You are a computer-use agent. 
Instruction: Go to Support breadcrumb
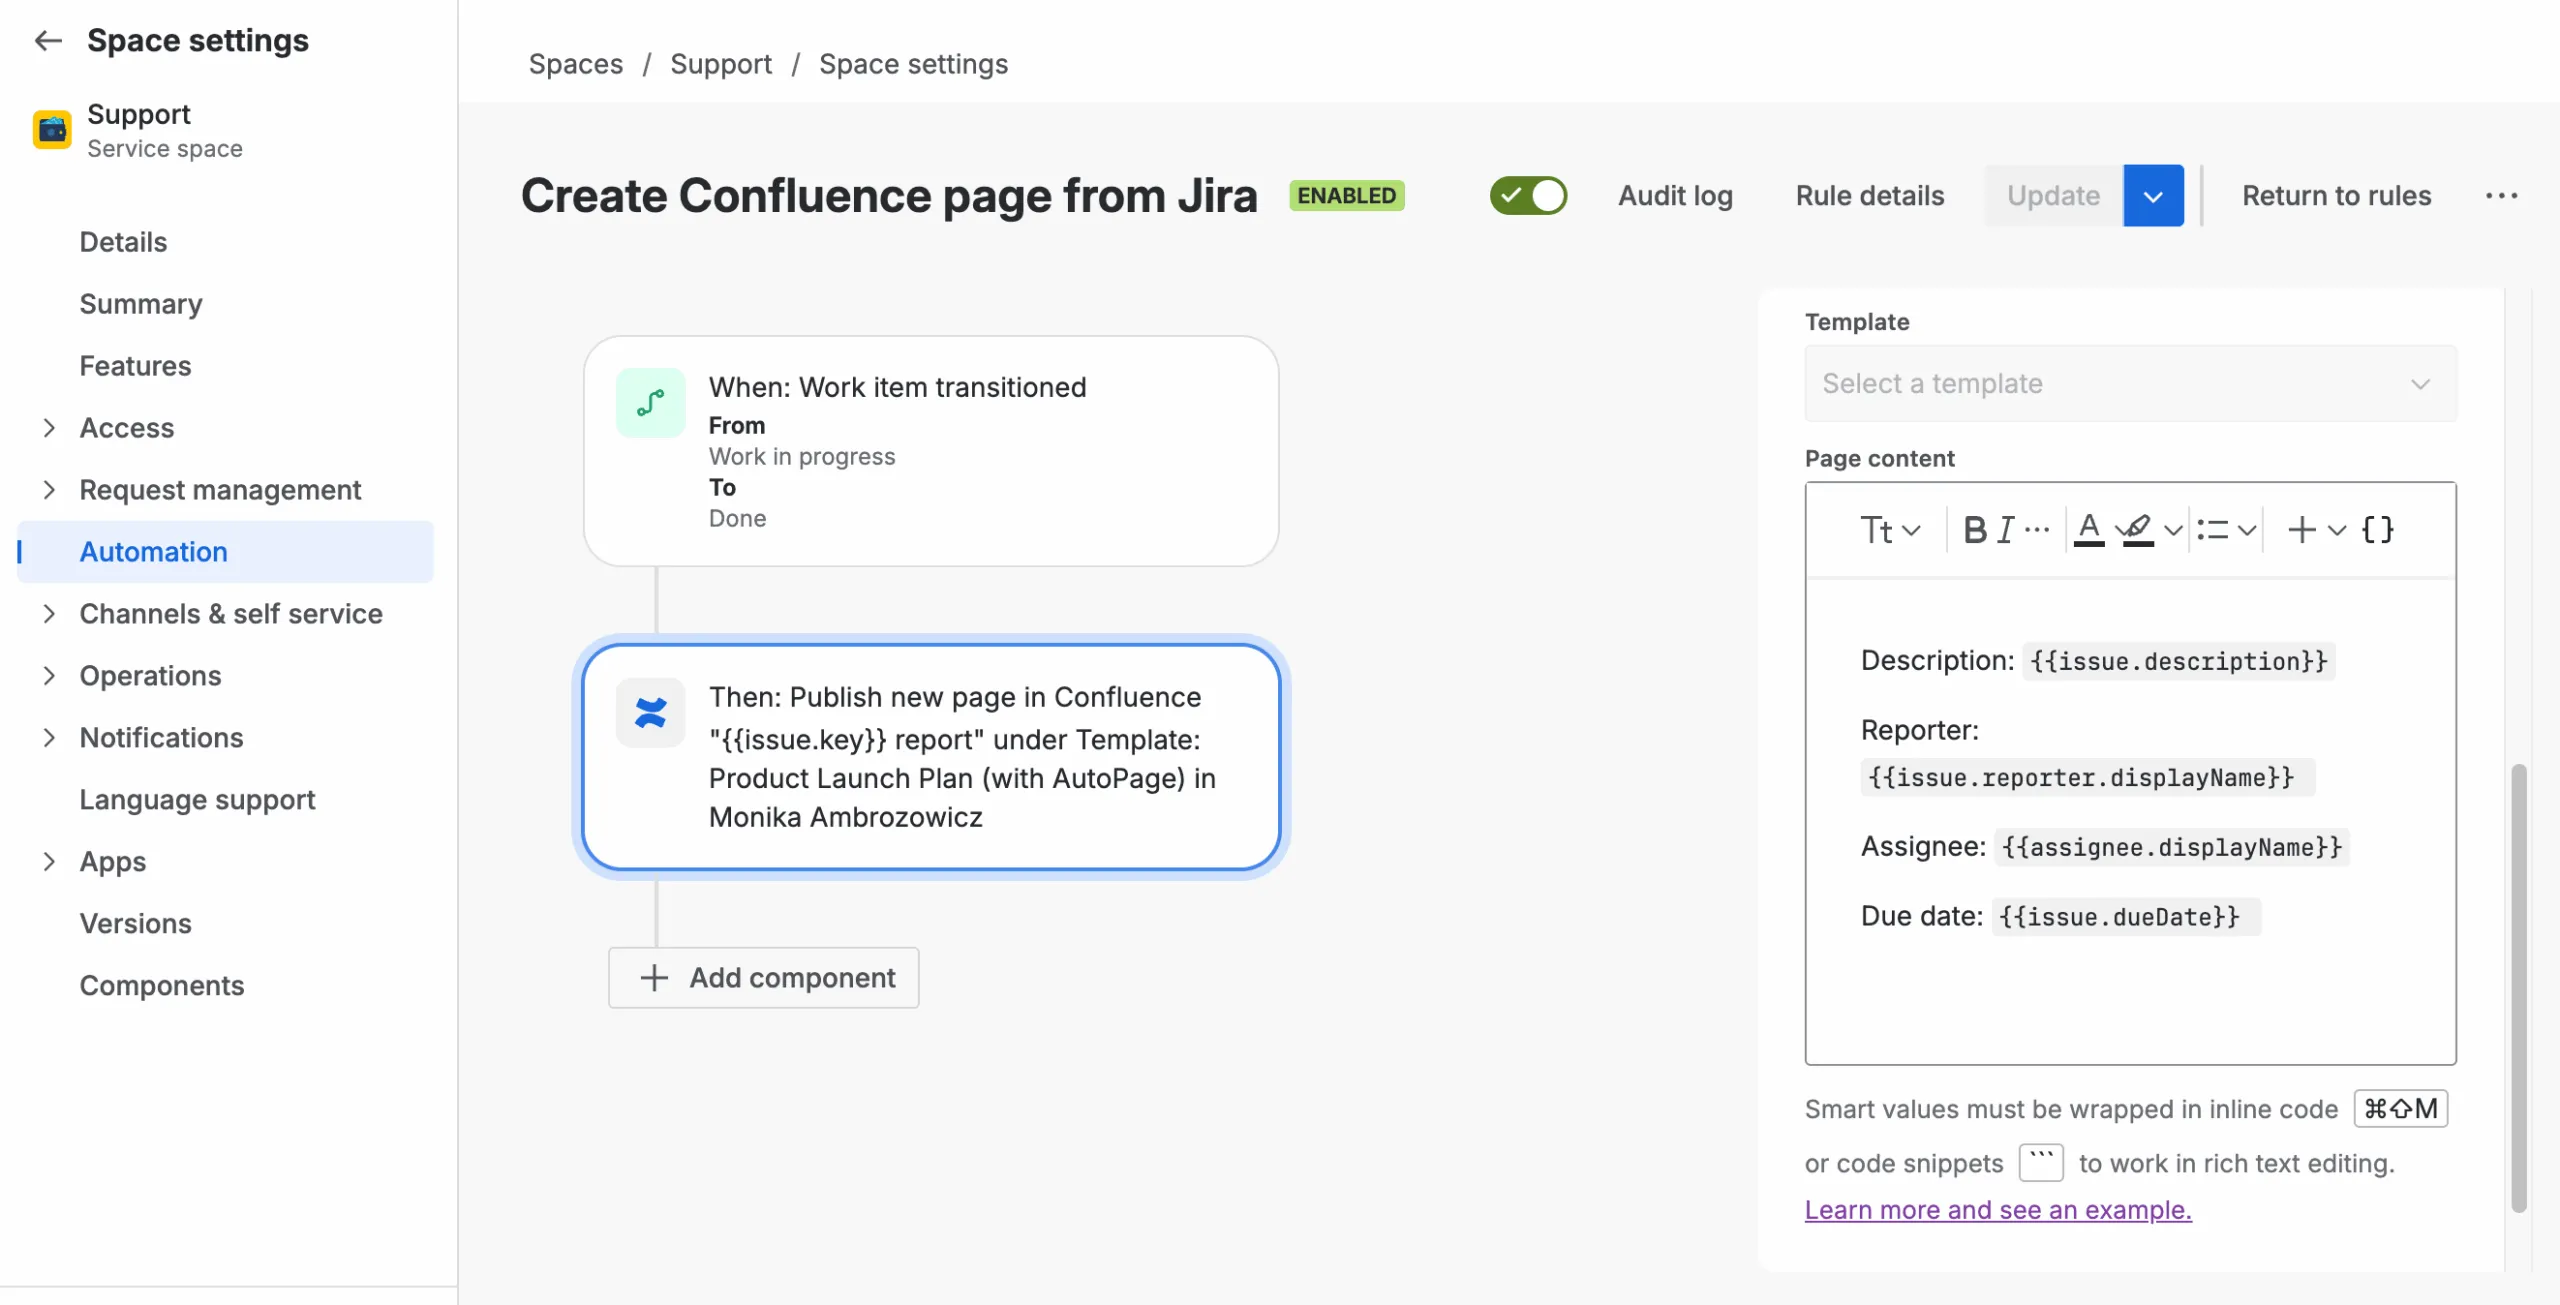point(721,64)
